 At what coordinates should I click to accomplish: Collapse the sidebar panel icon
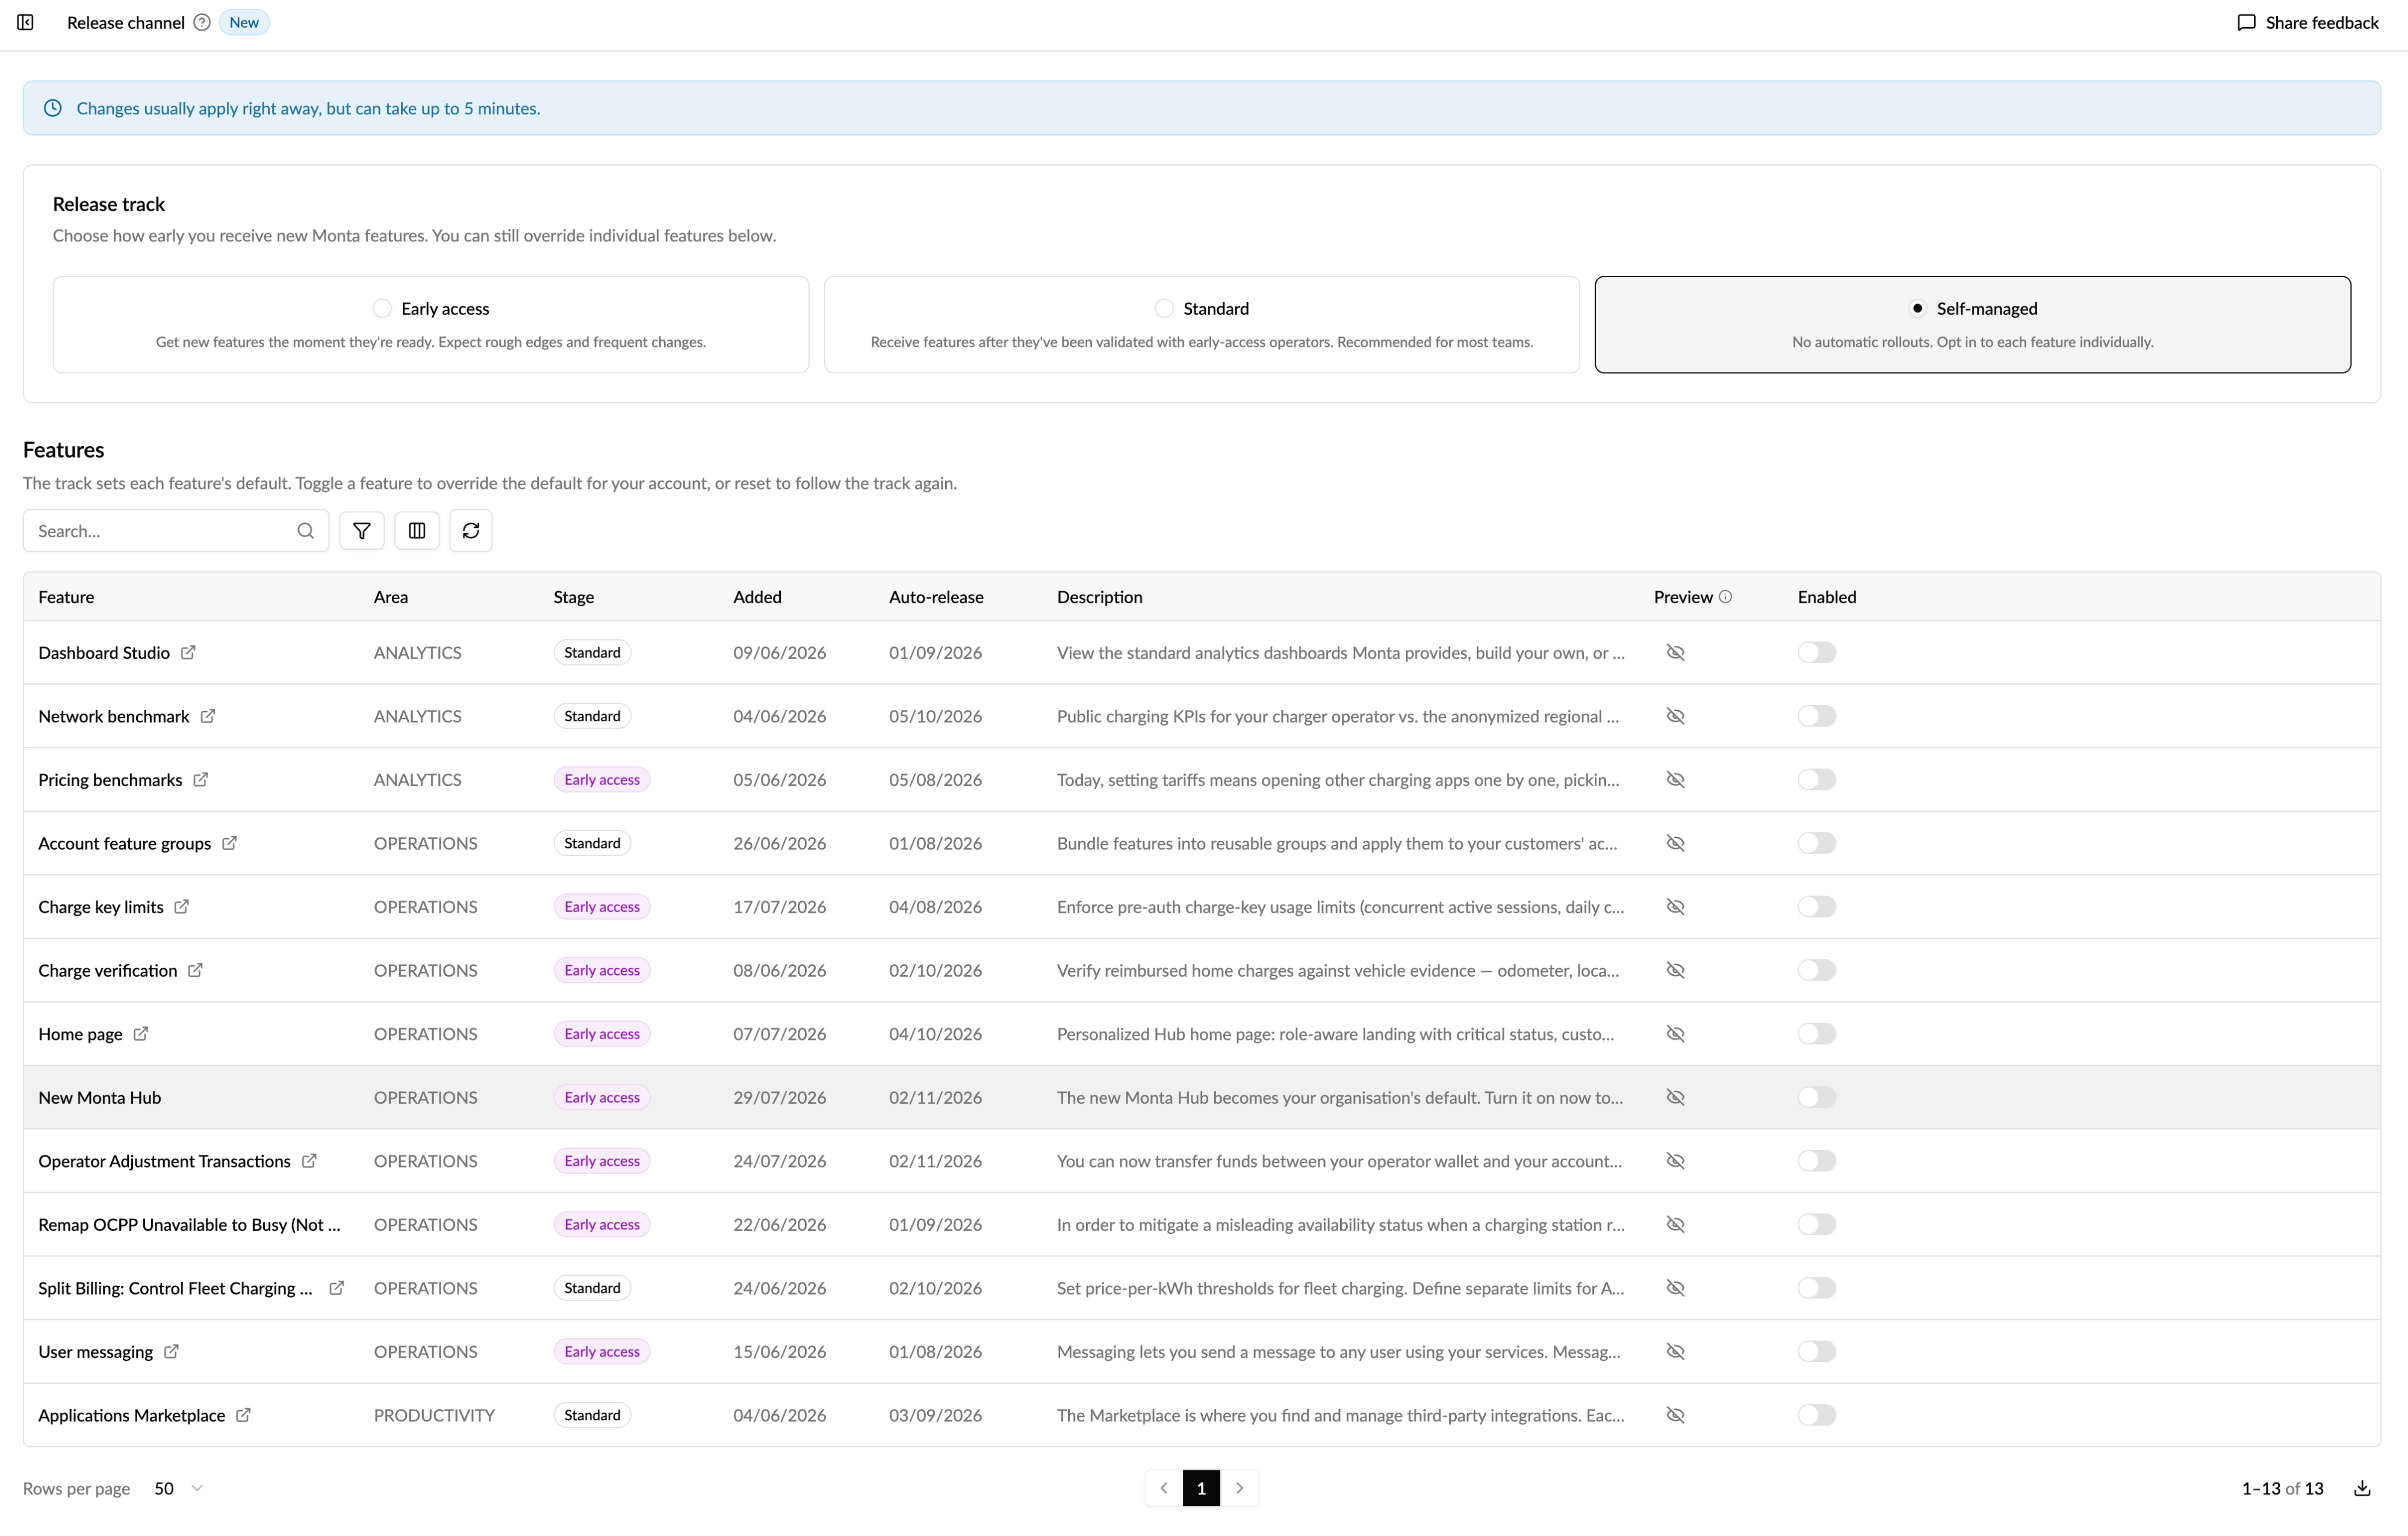point(26,22)
